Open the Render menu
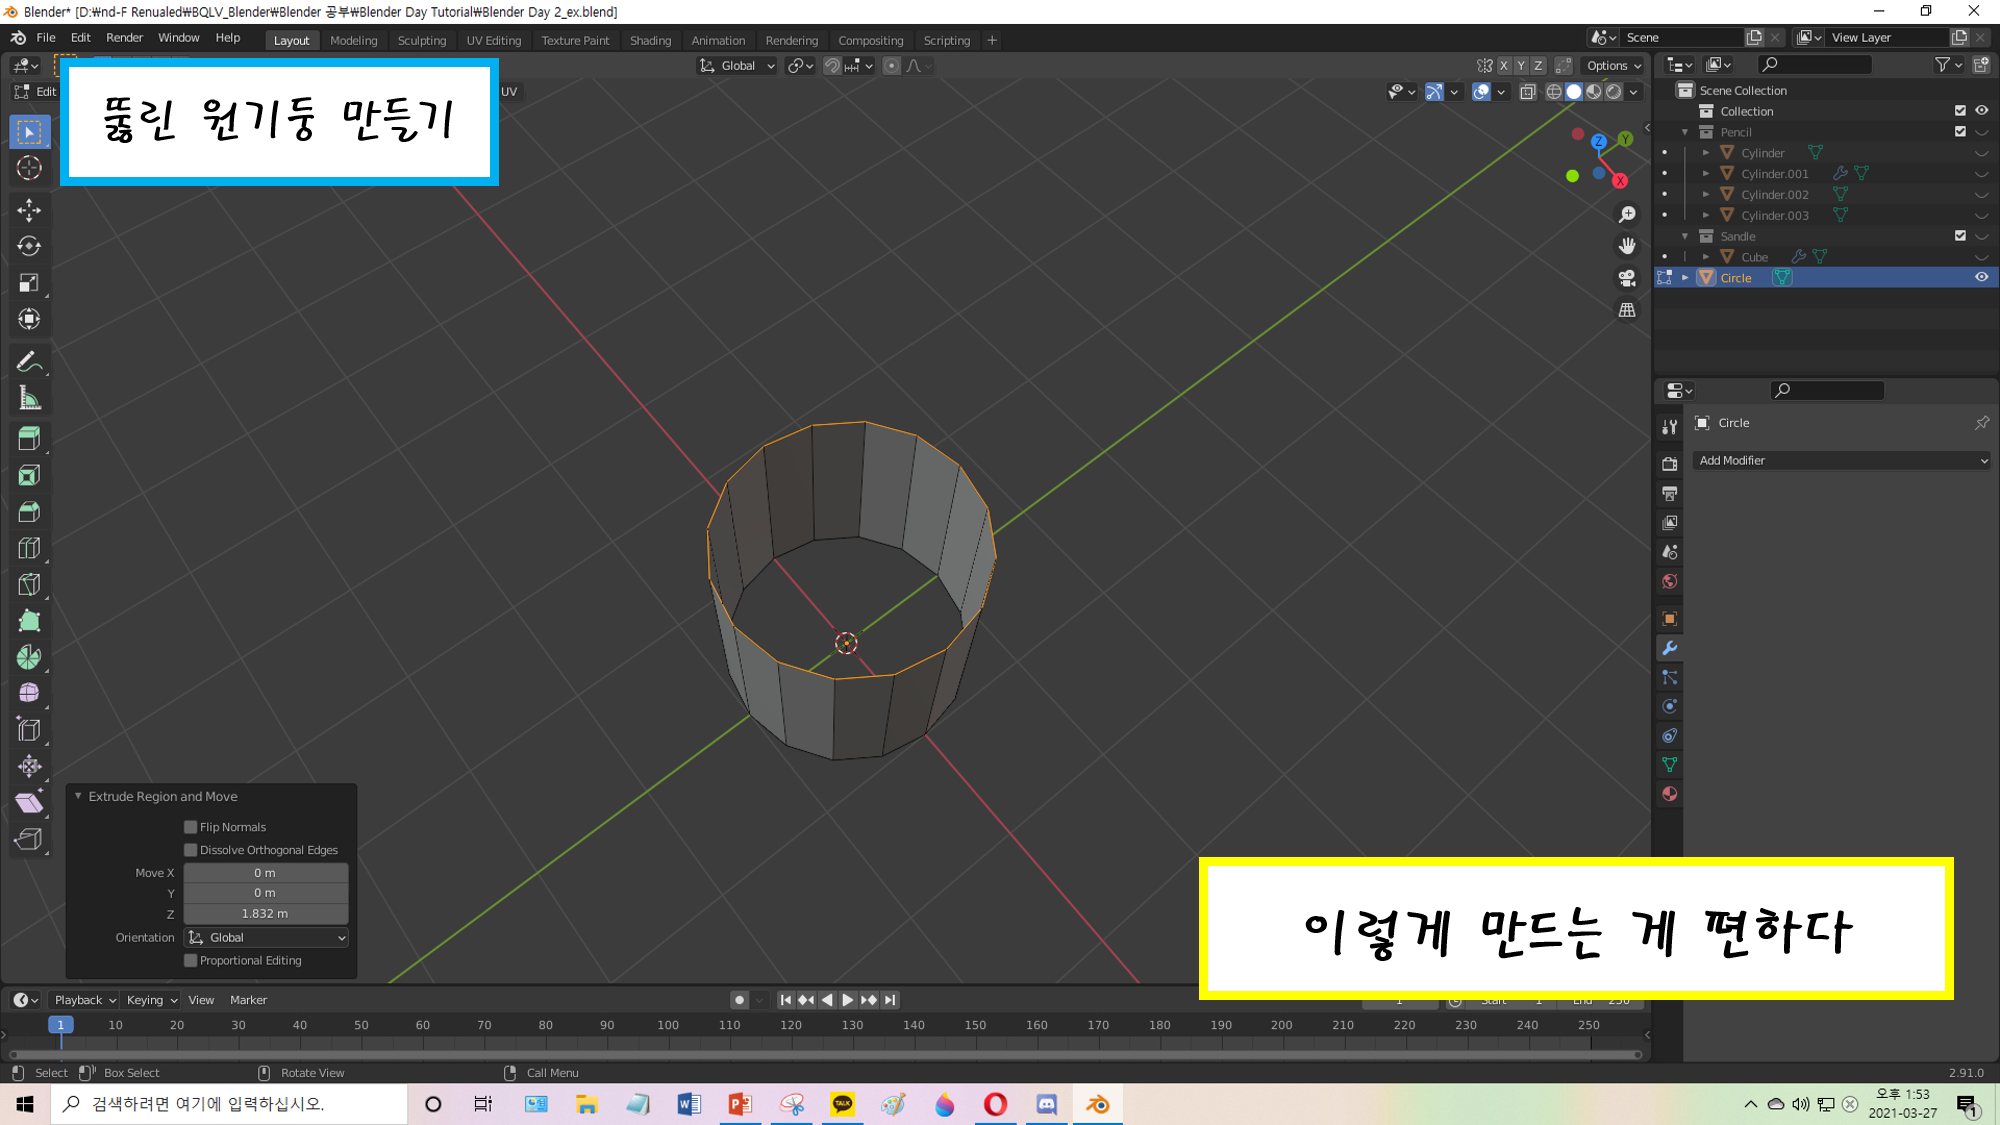Image resolution: width=2000 pixels, height=1125 pixels. click(124, 38)
